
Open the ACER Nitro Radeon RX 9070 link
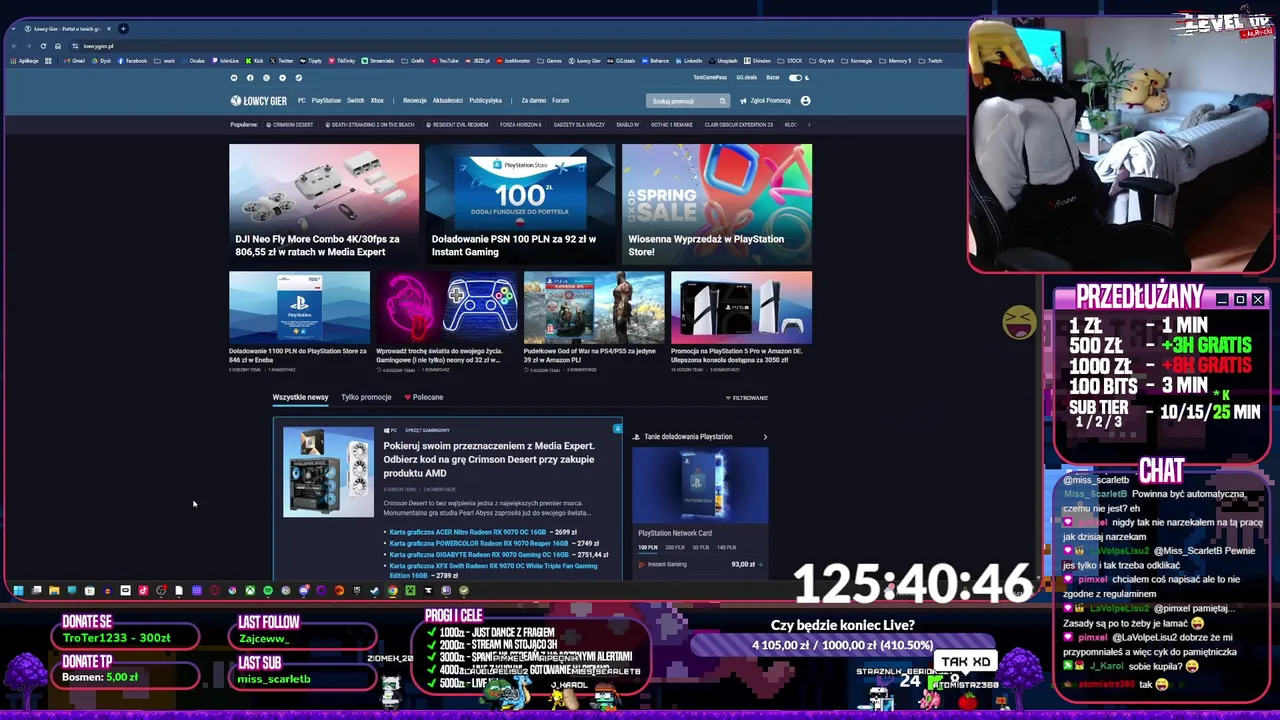[x=468, y=532]
